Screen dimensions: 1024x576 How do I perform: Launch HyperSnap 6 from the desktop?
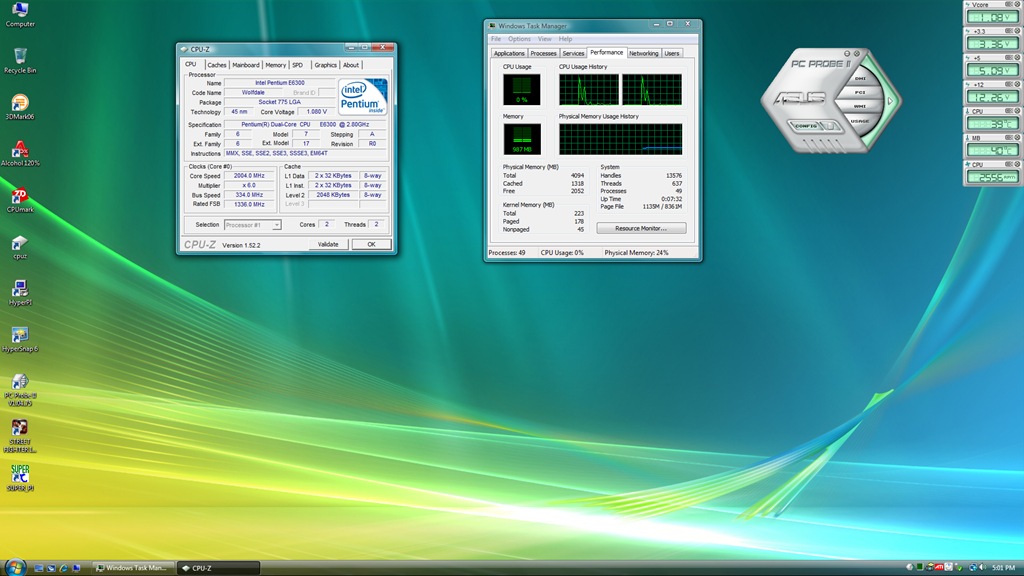(19, 336)
